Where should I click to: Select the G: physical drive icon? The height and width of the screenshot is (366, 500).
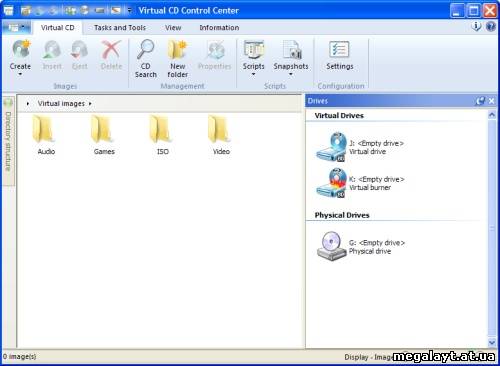point(331,246)
